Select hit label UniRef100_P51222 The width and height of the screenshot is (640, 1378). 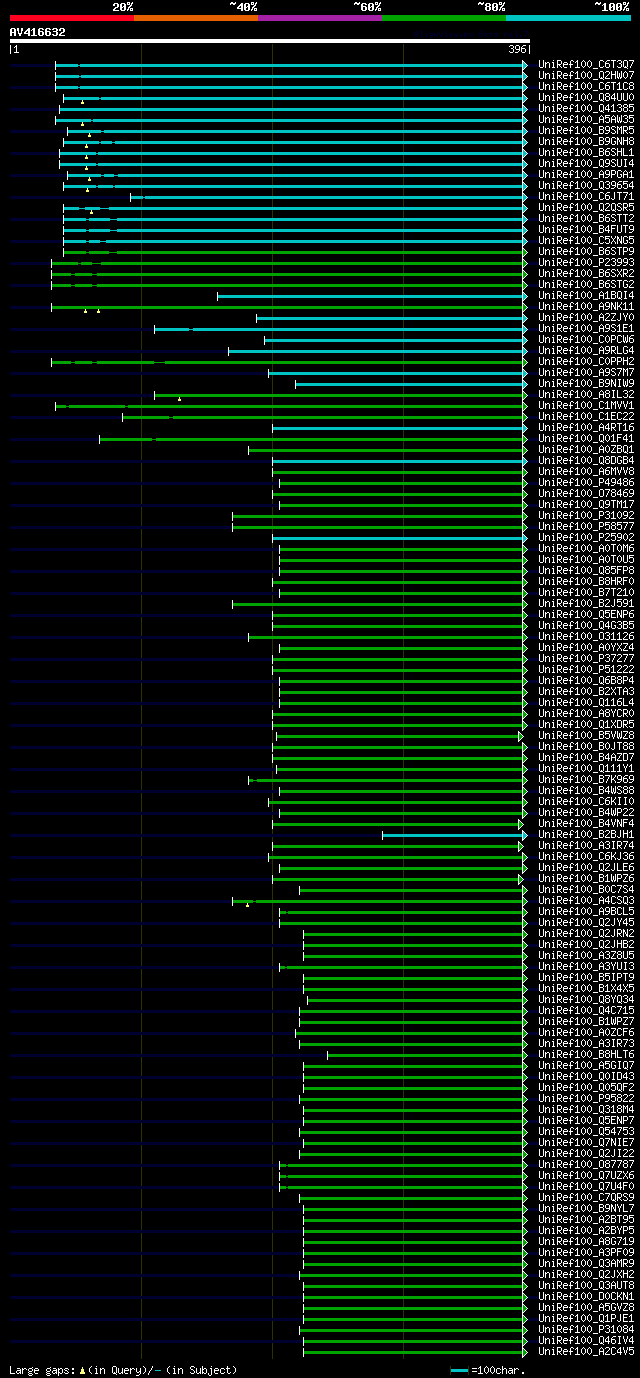[x=586, y=669]
